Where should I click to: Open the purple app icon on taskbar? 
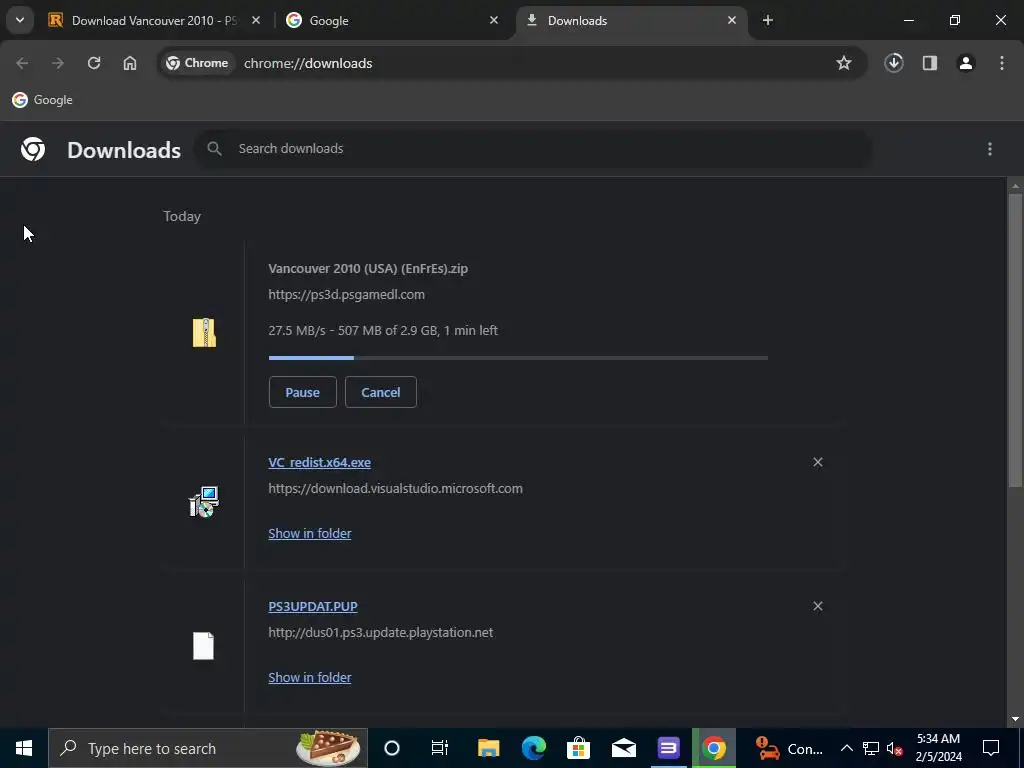click(x=669, y=748)
